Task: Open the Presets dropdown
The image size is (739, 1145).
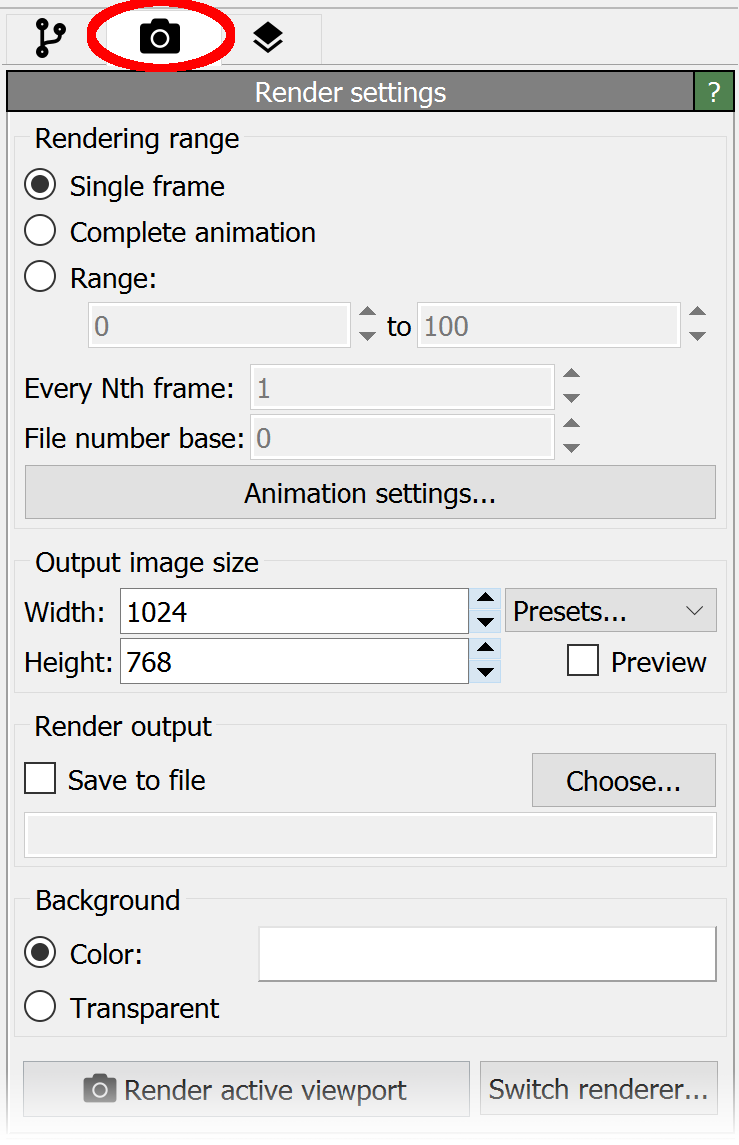Action: point(610,611)
